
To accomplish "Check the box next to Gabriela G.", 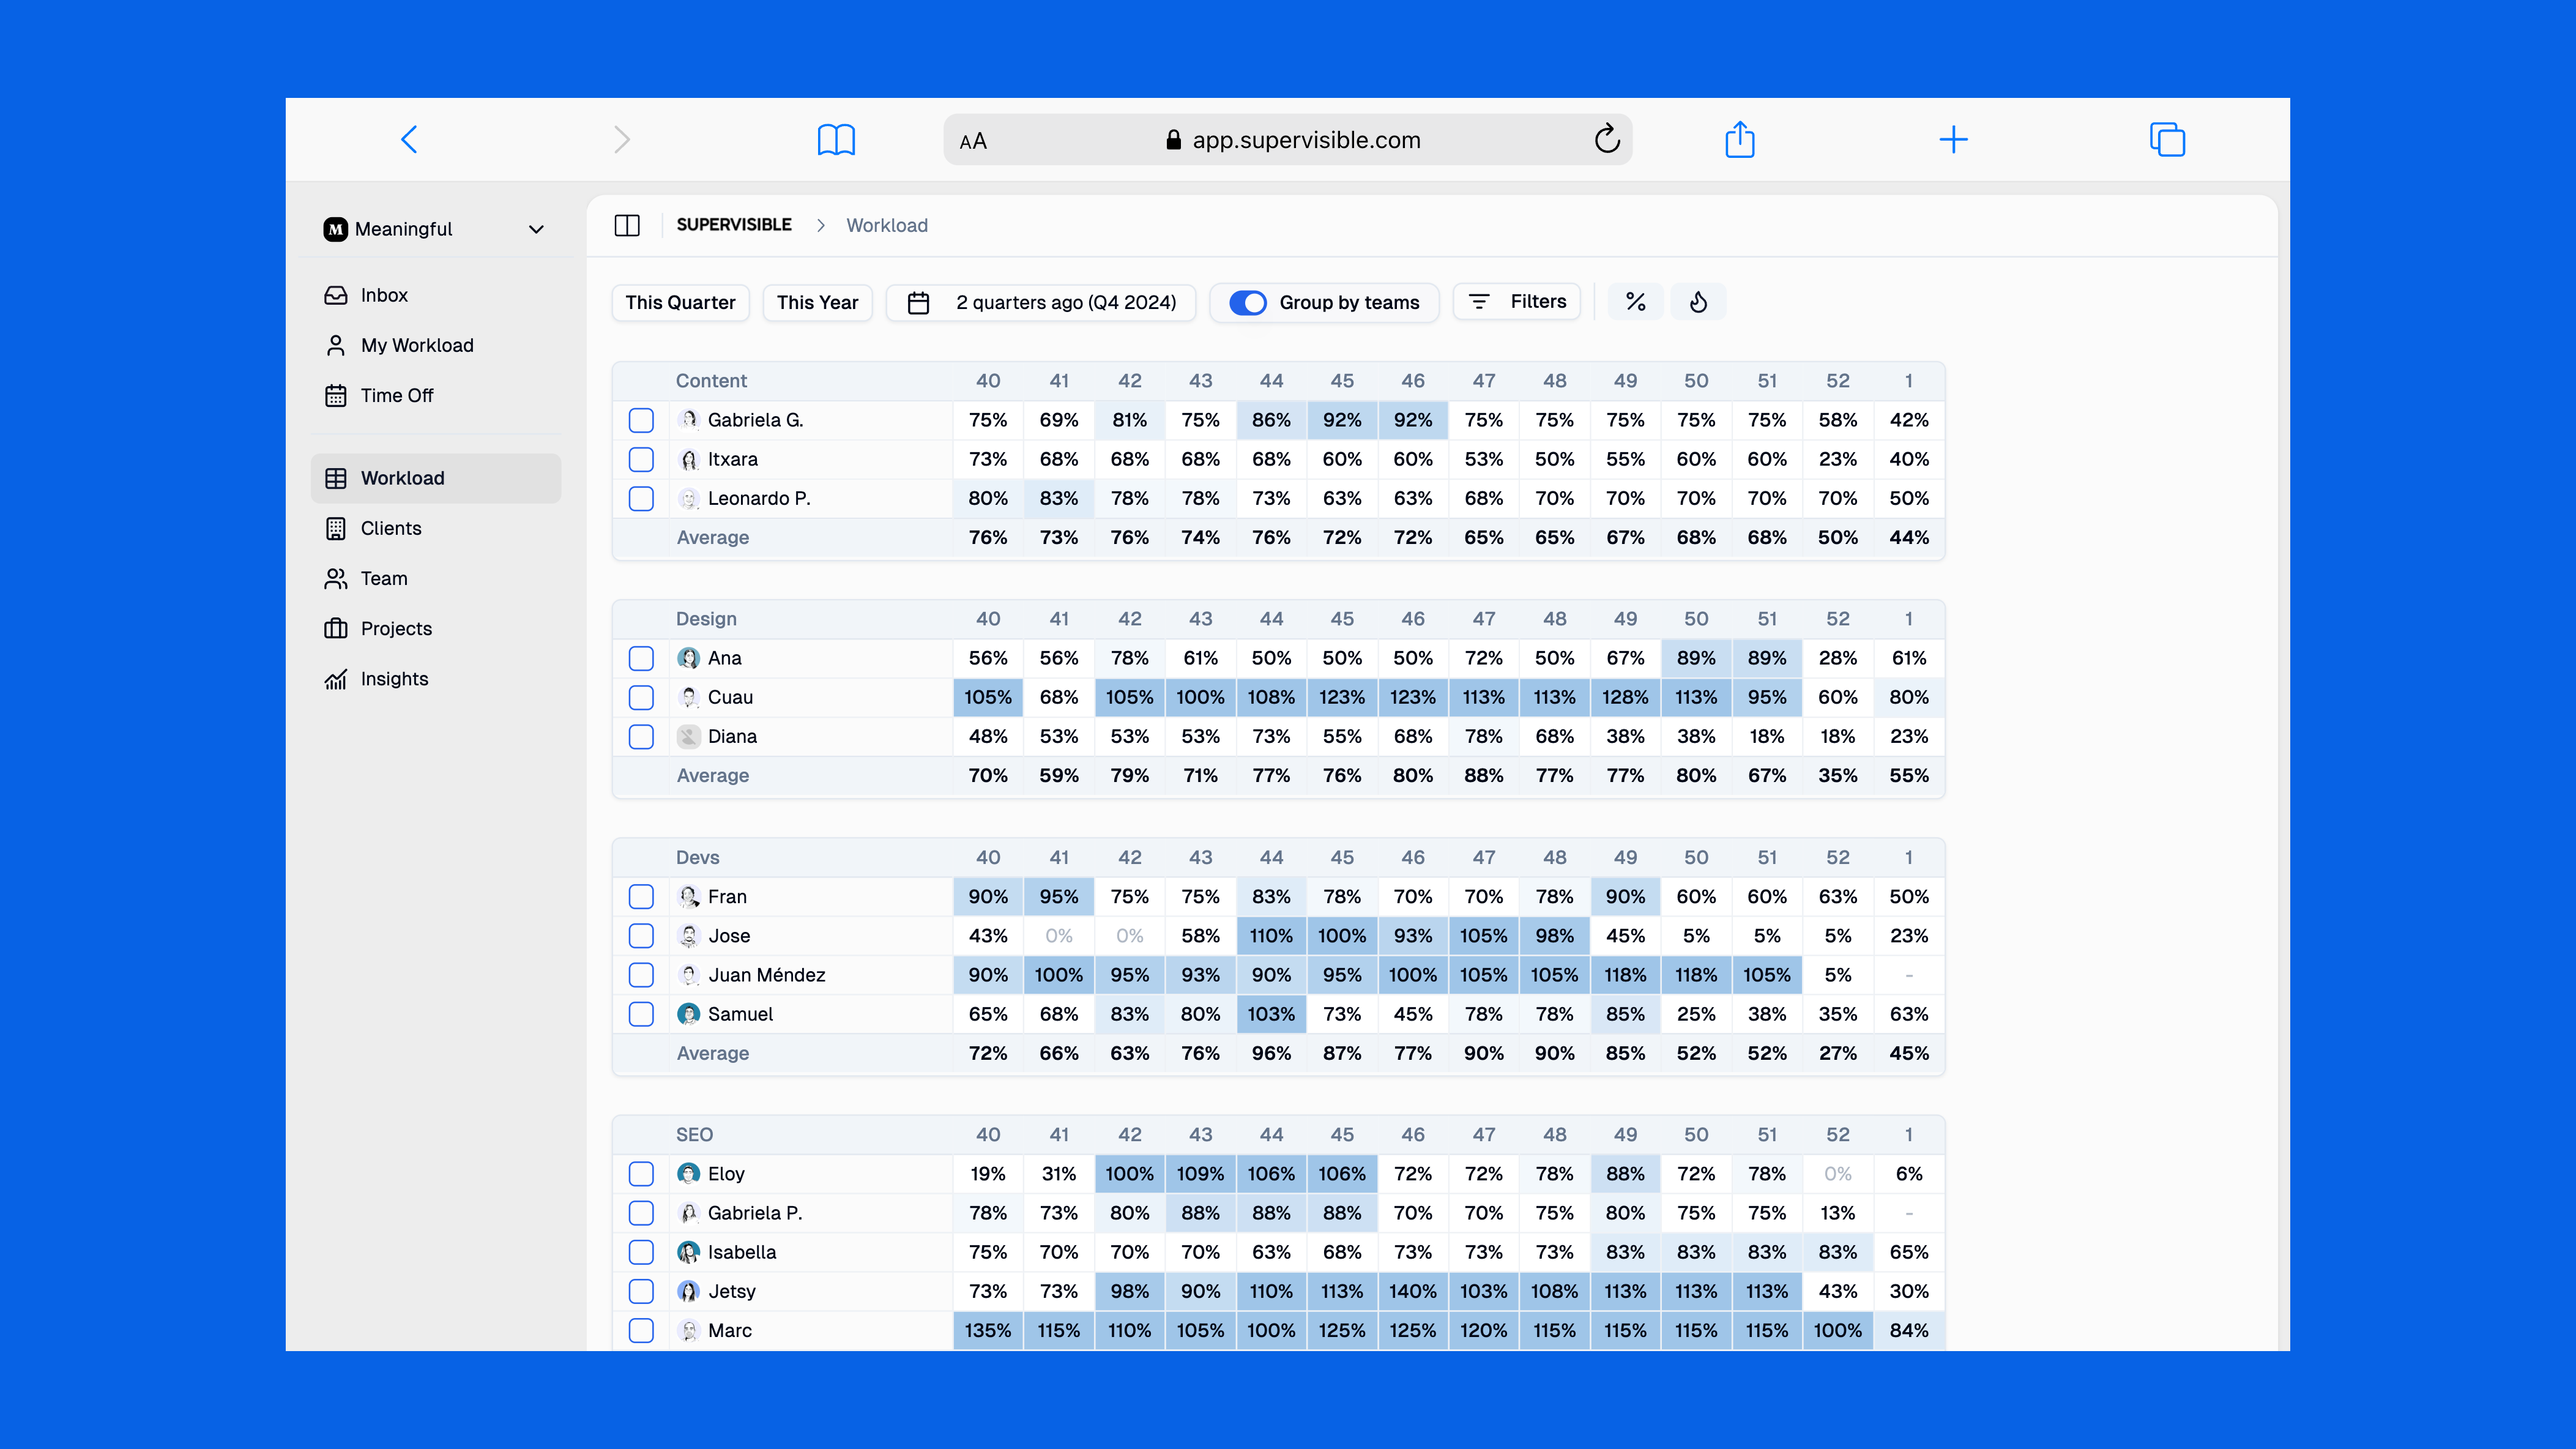I will click(641, 420).
